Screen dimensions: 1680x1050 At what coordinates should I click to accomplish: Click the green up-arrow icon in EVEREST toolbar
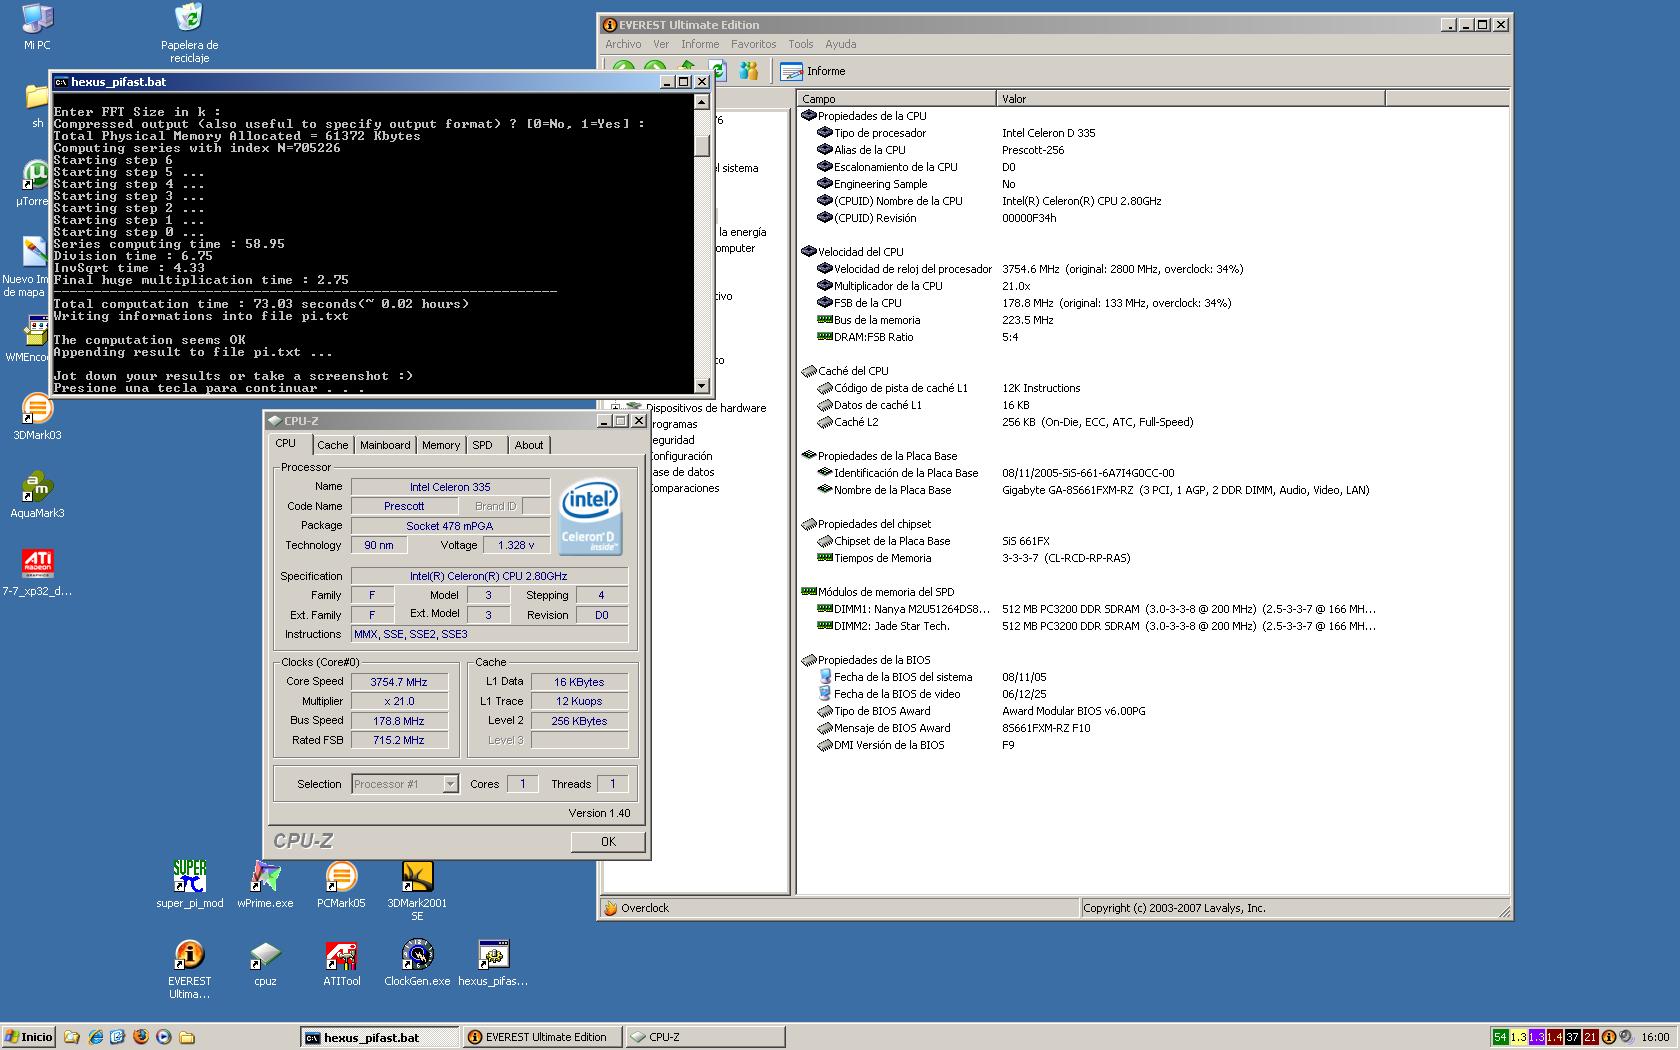point(687,69)
